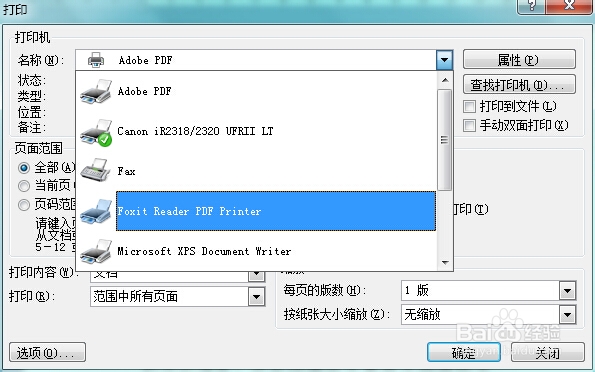Confirm printing with 确定 button
Viewport: 595px width, 372px height.
pos(464,353)
